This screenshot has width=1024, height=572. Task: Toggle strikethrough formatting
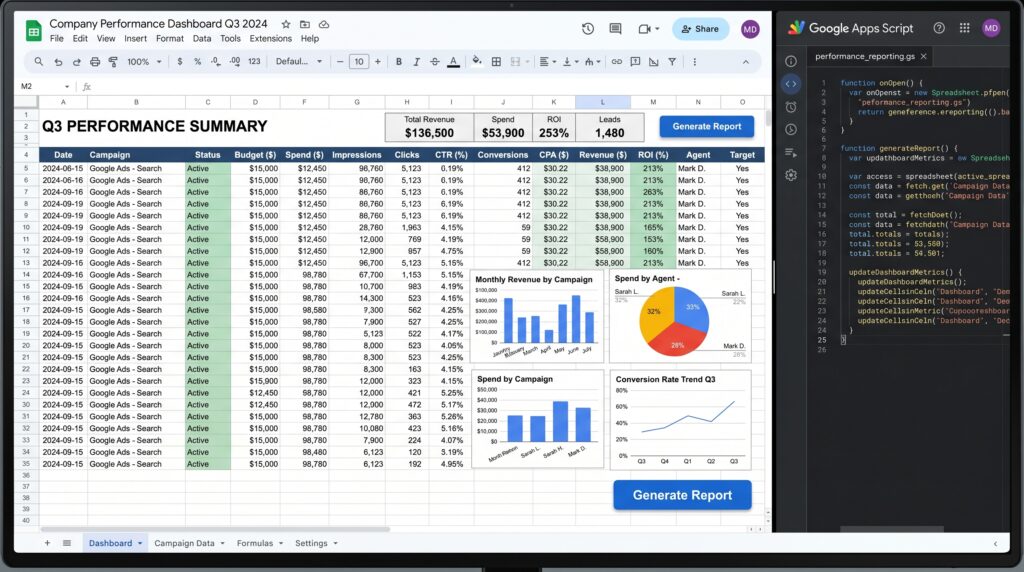(435, 62)
